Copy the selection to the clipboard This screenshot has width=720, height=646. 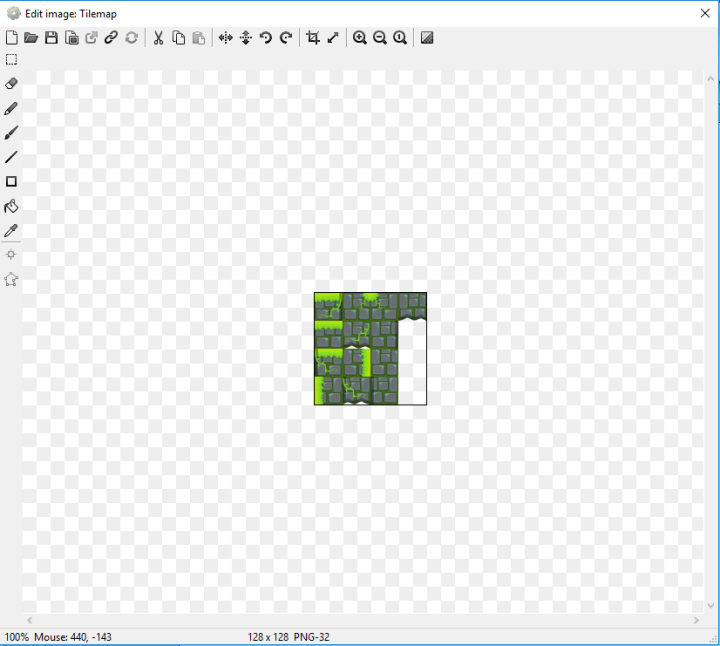(179, 38)
